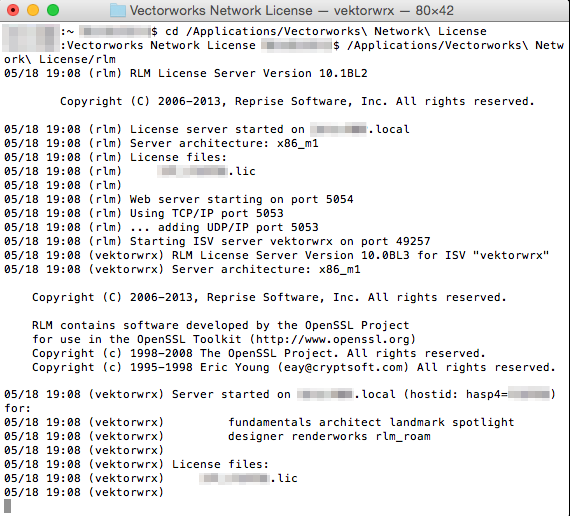Click the 'fundamentals architect landmark spotlight' line
Screen dimensions: 570x516
pyautogui.click(x=371, y=422)
